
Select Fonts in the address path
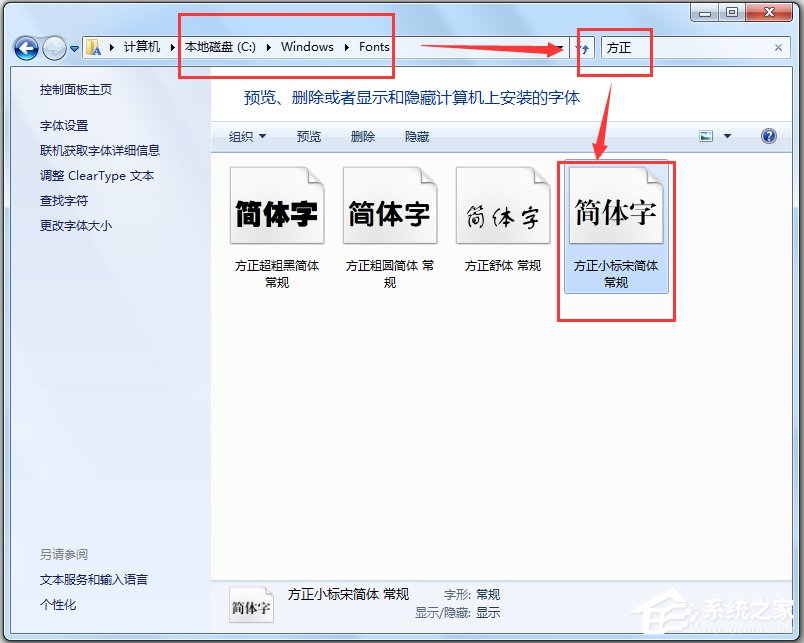point(374,47)
